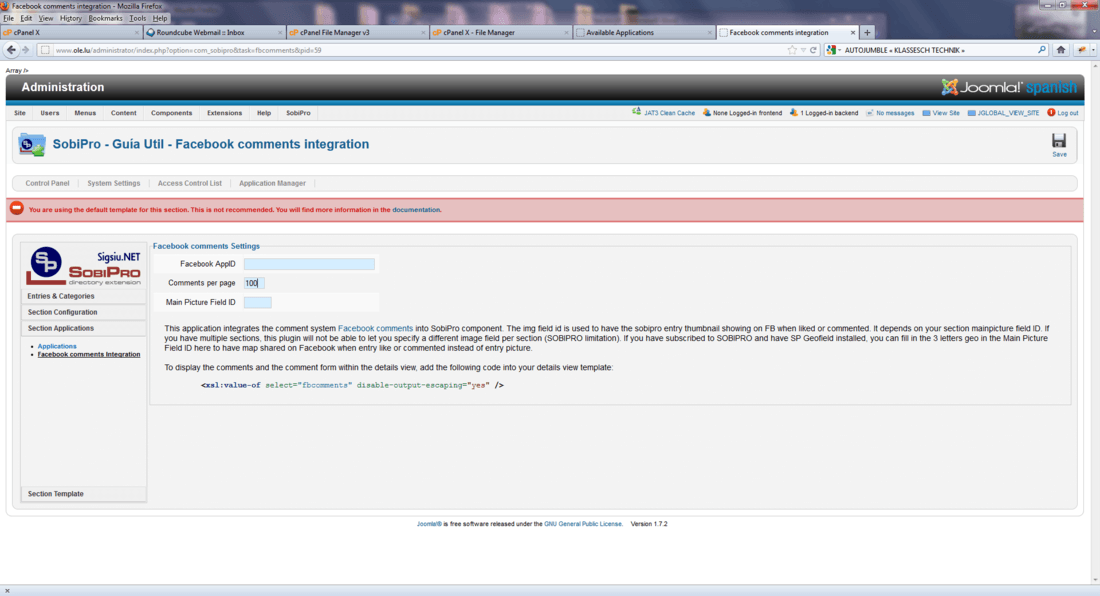Open Firefox Bookmarks menu
The image size is (1100, 596).
click(105, 18)
